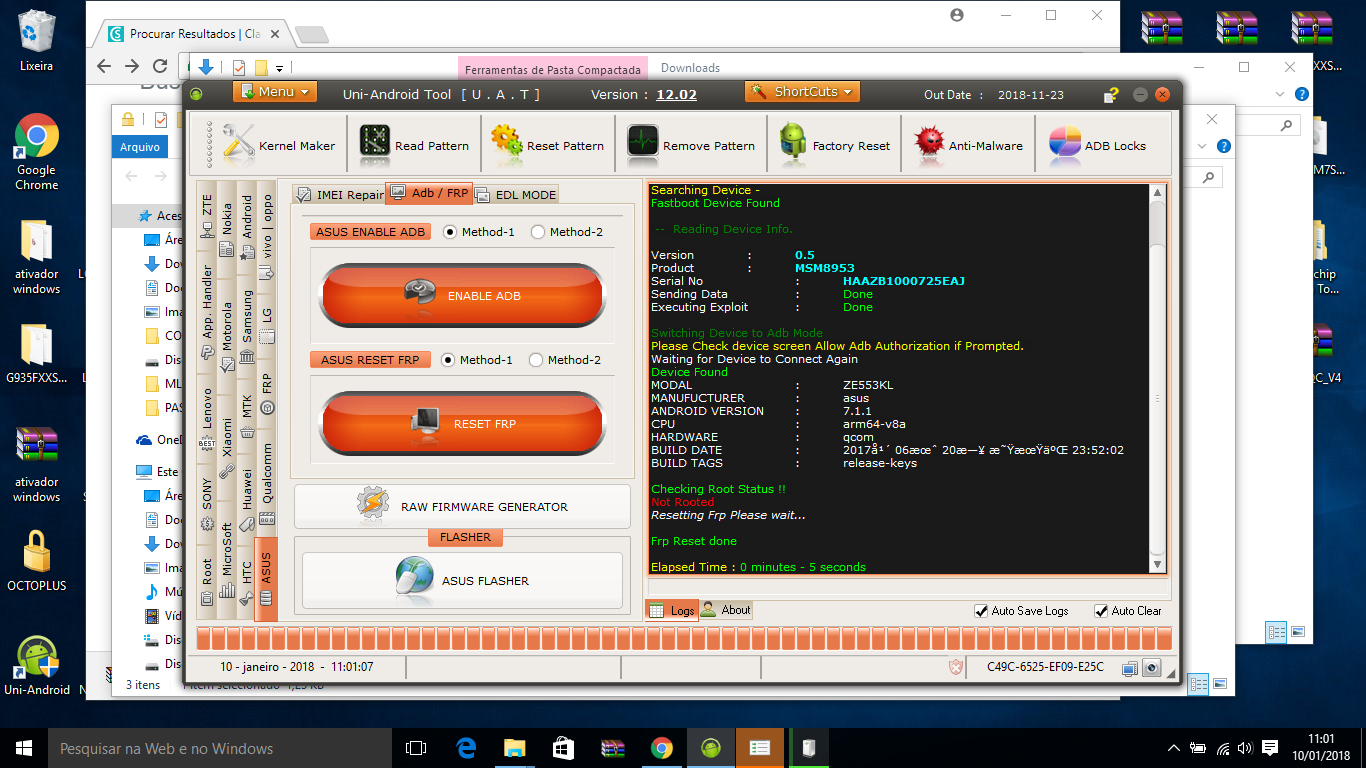Click the monitor icon in status bar

point(1130,667)
